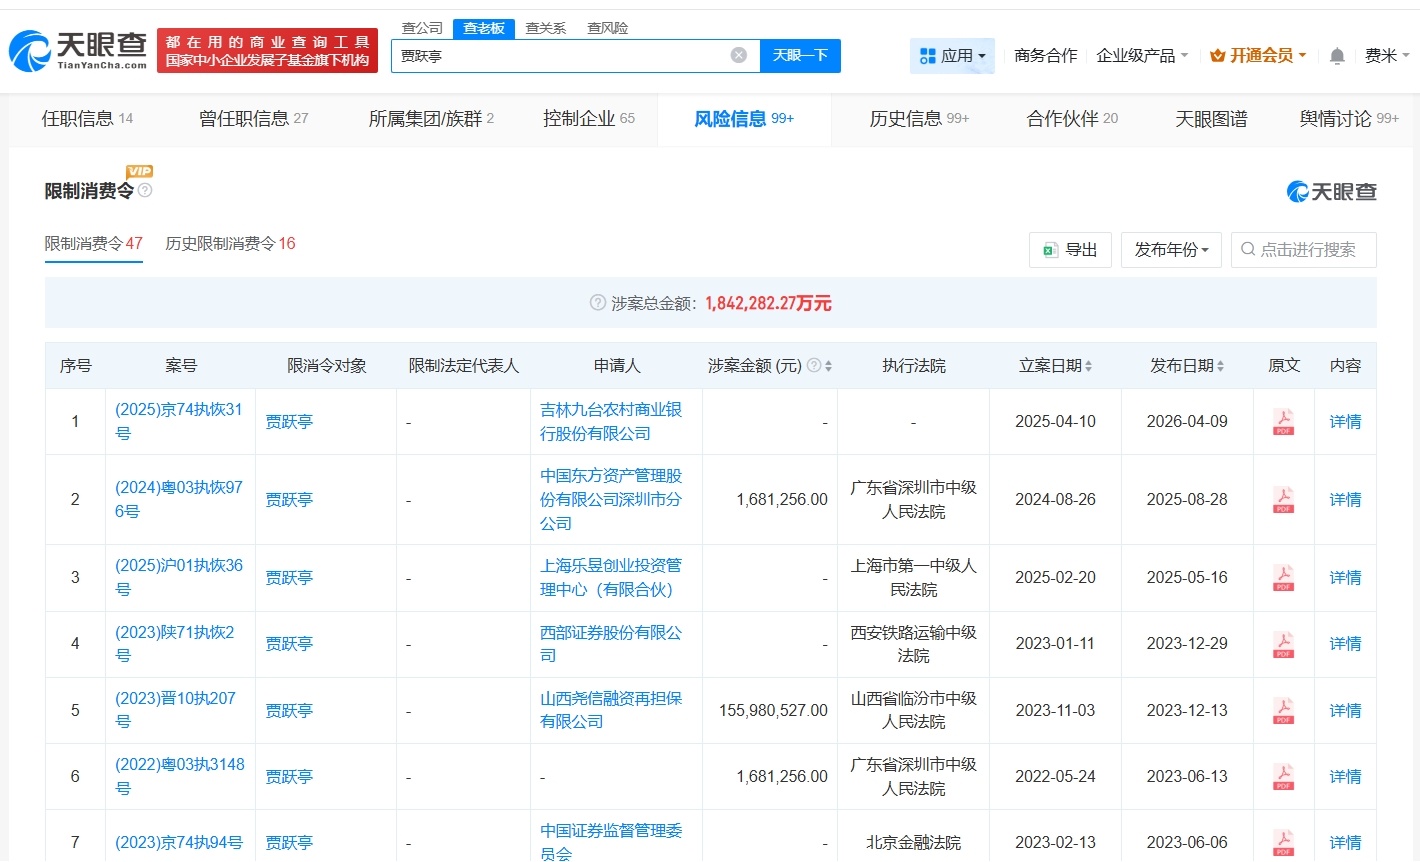
Task: Click the 点击进行搜索 table search field
Action: point(1304,250)
